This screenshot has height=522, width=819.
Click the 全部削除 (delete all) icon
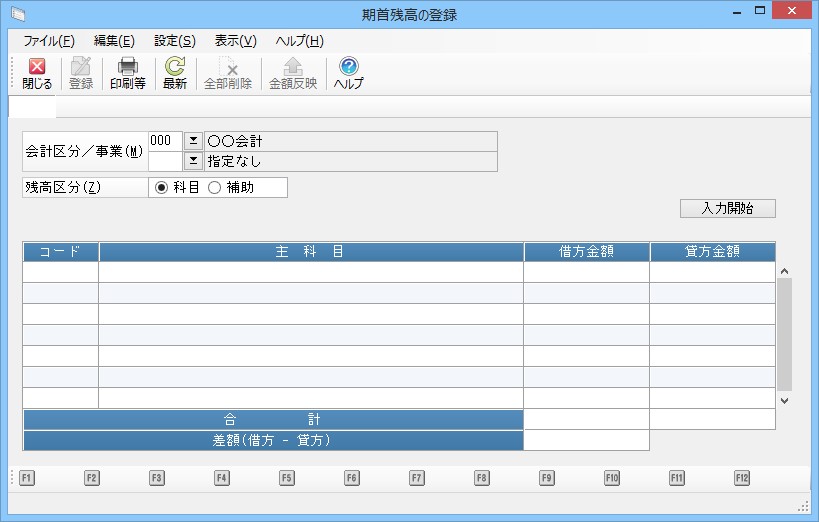[228, 68]
